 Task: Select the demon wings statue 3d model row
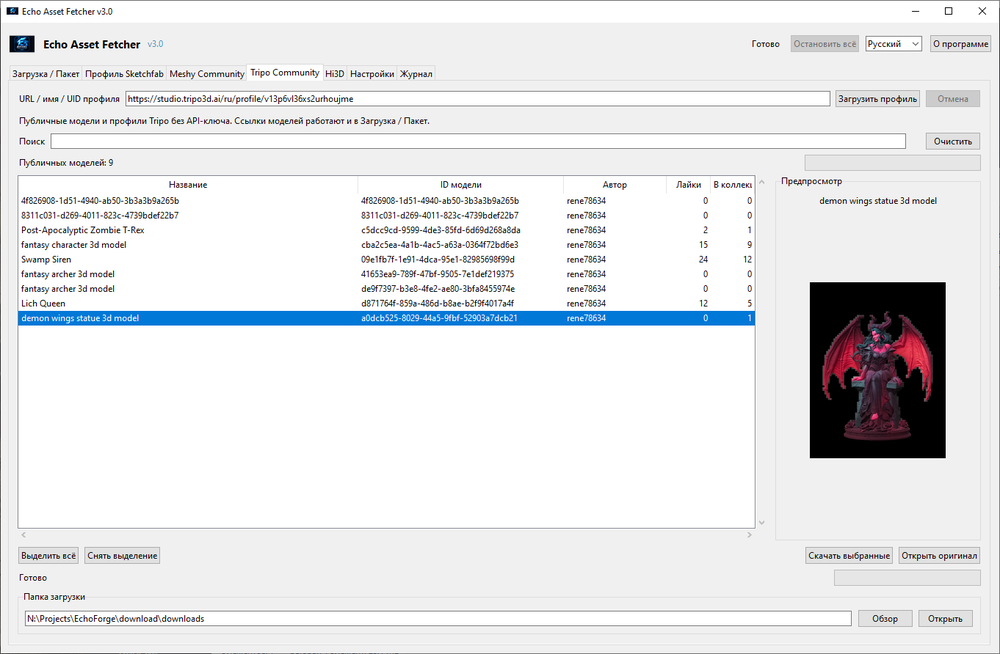386,318
